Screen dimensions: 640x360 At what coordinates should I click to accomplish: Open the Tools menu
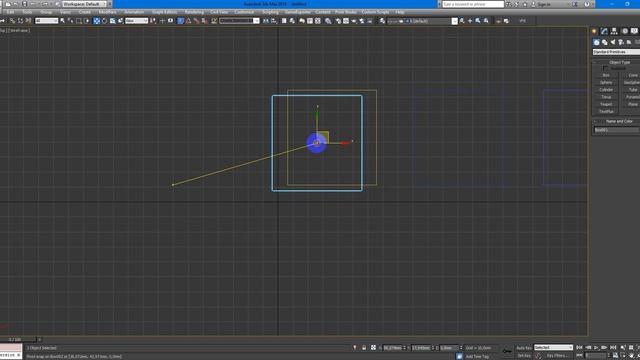(27, 12)
